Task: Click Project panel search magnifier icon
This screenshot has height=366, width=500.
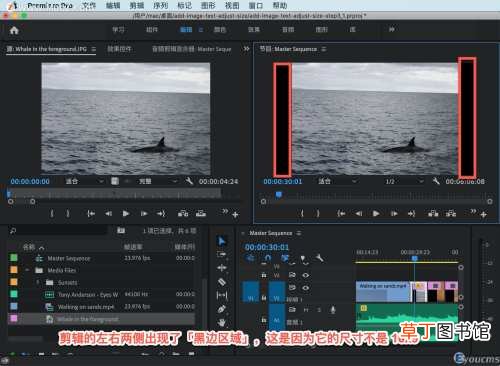Action: [x=13, y=230]
